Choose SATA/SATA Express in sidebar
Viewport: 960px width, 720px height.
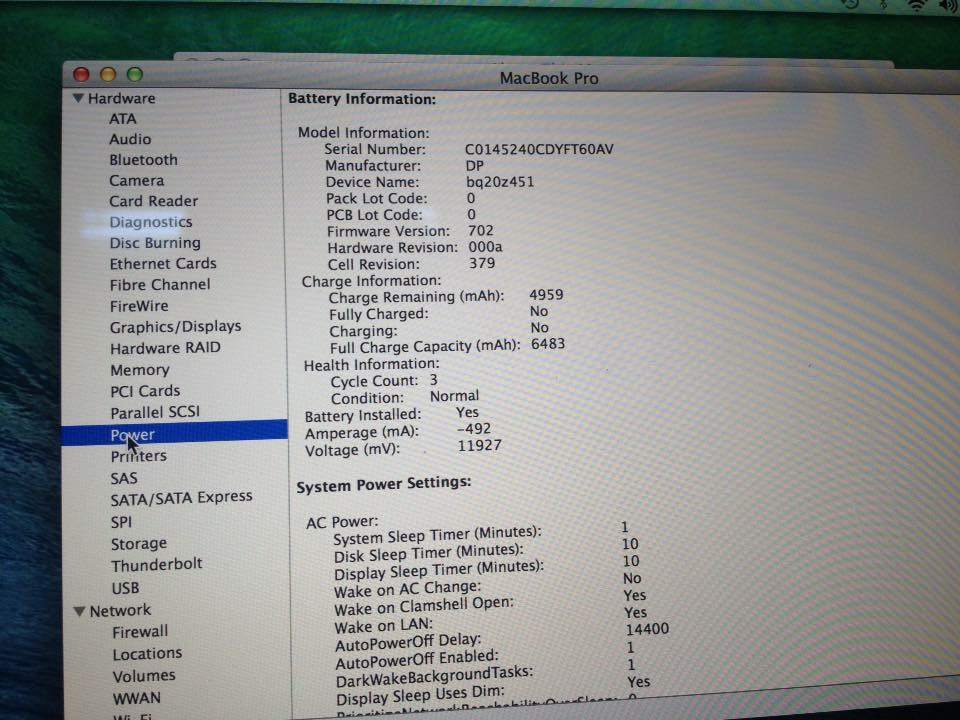coord(181,497)
